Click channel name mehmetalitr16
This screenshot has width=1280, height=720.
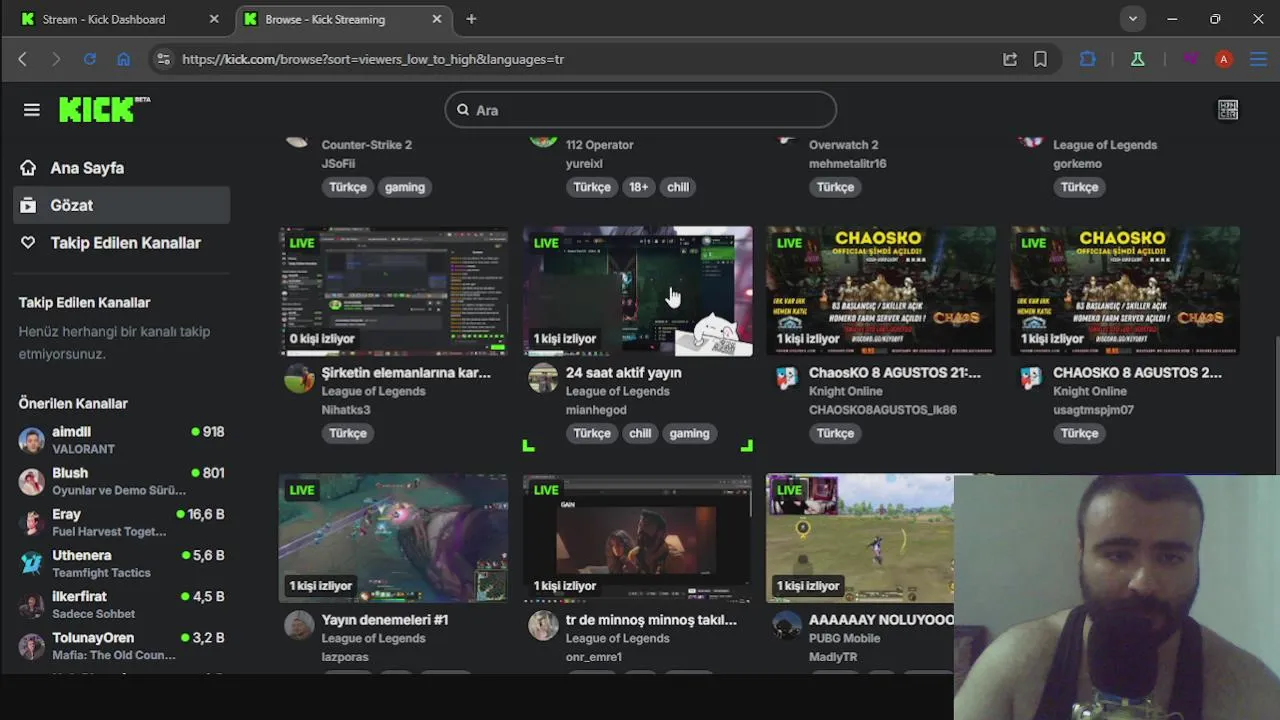847,164
